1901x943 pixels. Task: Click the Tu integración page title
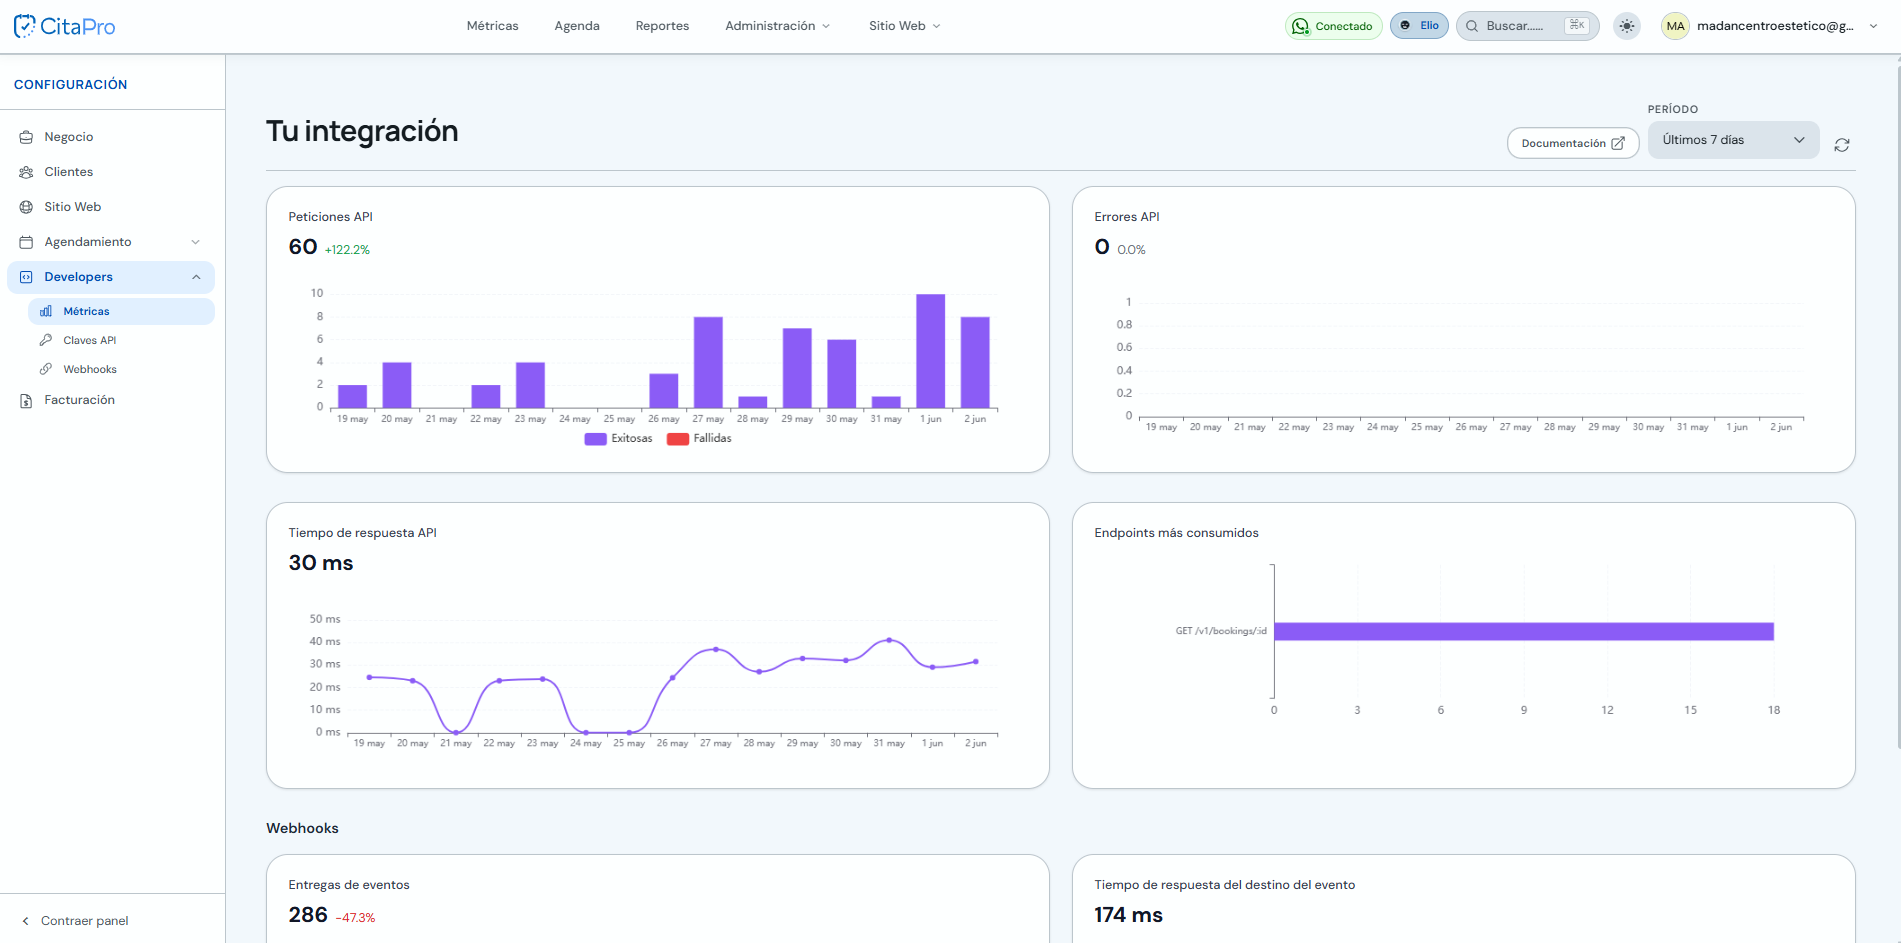(x=362, y=131)
